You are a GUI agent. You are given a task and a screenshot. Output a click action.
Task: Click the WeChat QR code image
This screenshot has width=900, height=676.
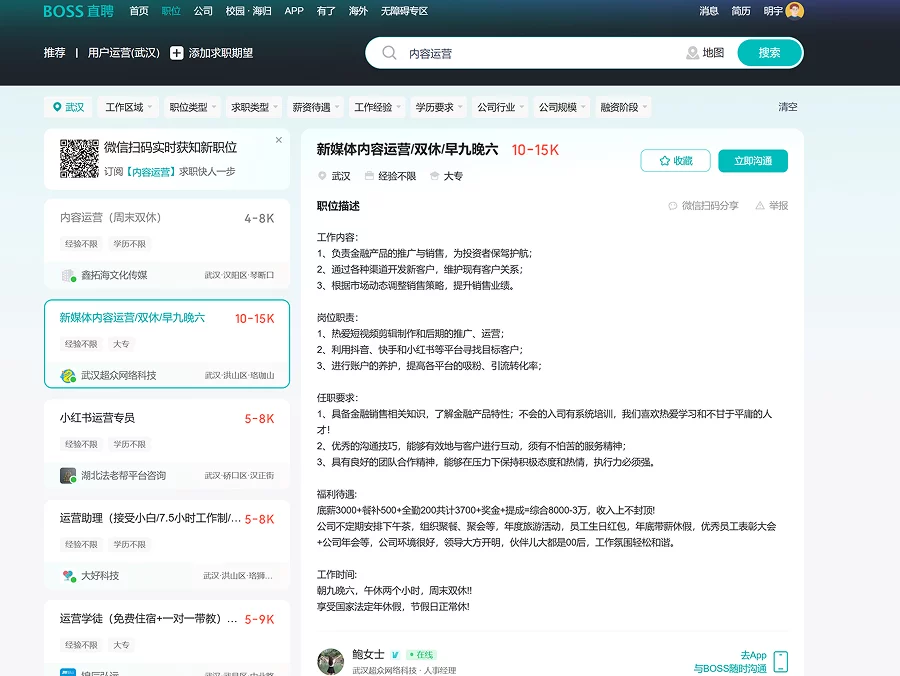coord(78,158)
